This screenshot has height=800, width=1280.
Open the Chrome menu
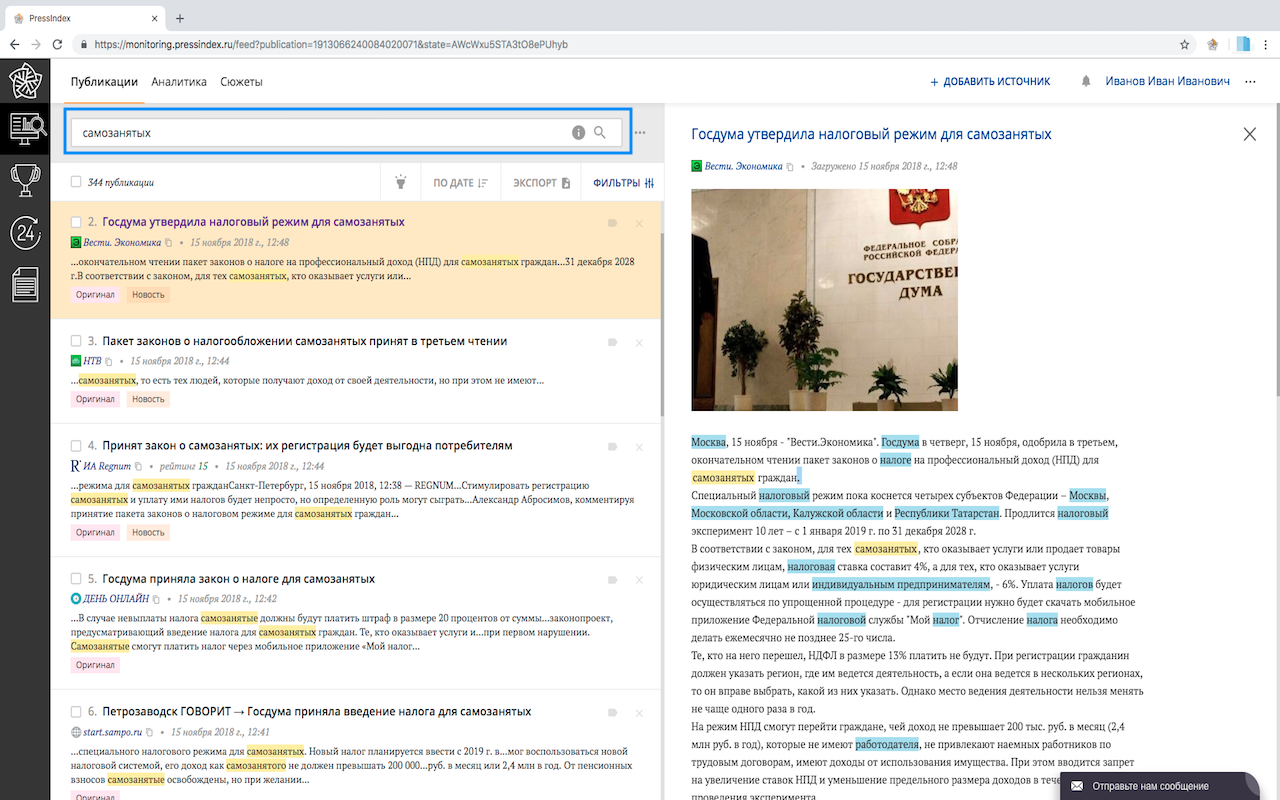tap(1264, 45)
